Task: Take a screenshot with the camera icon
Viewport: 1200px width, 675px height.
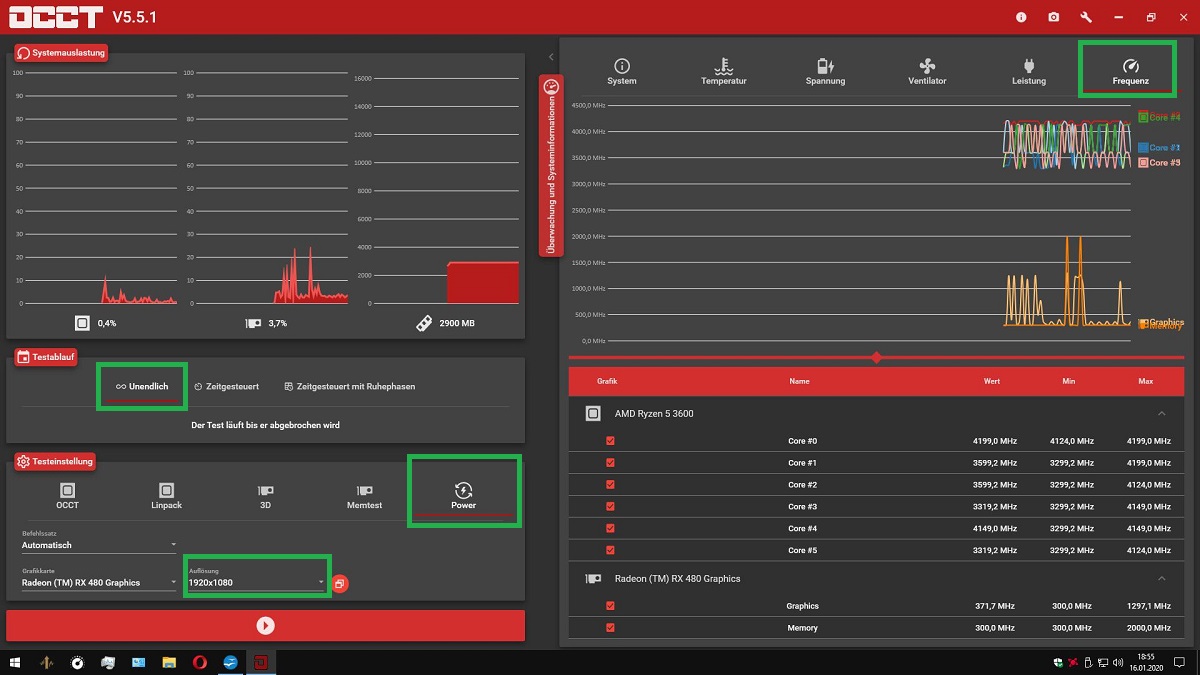Action: (1053, 17)
